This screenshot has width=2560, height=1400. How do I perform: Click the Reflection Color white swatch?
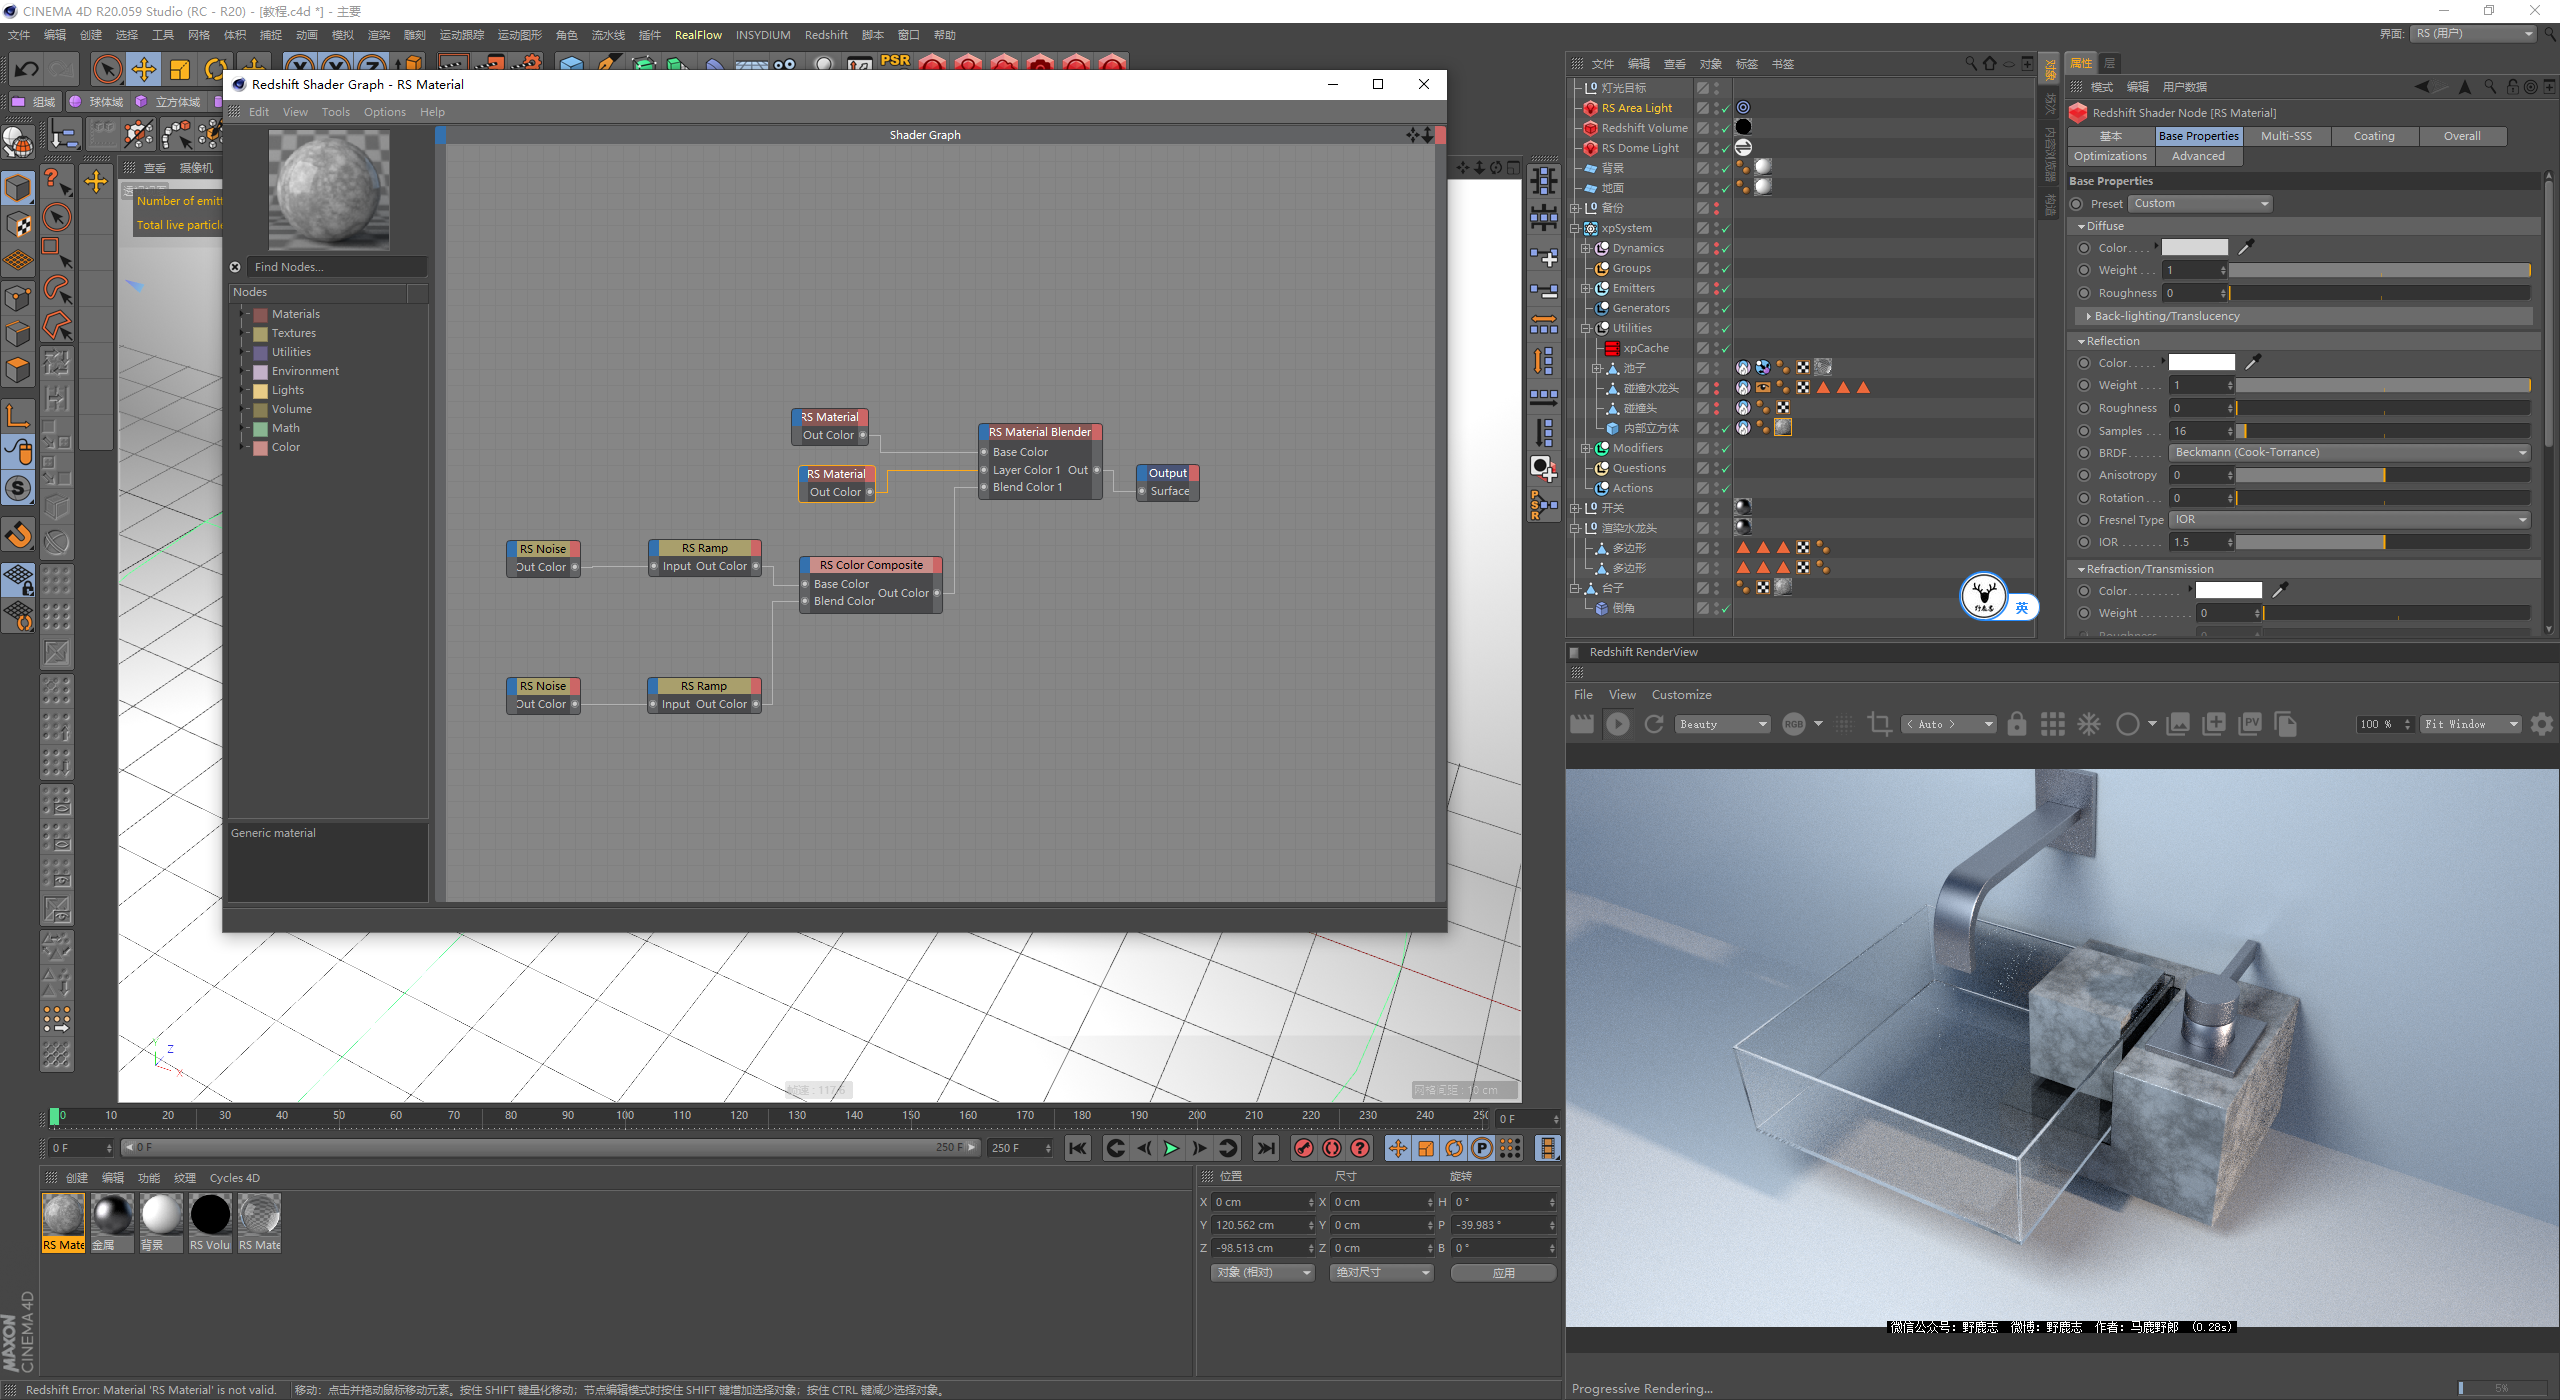click(x=2201, y=363)
